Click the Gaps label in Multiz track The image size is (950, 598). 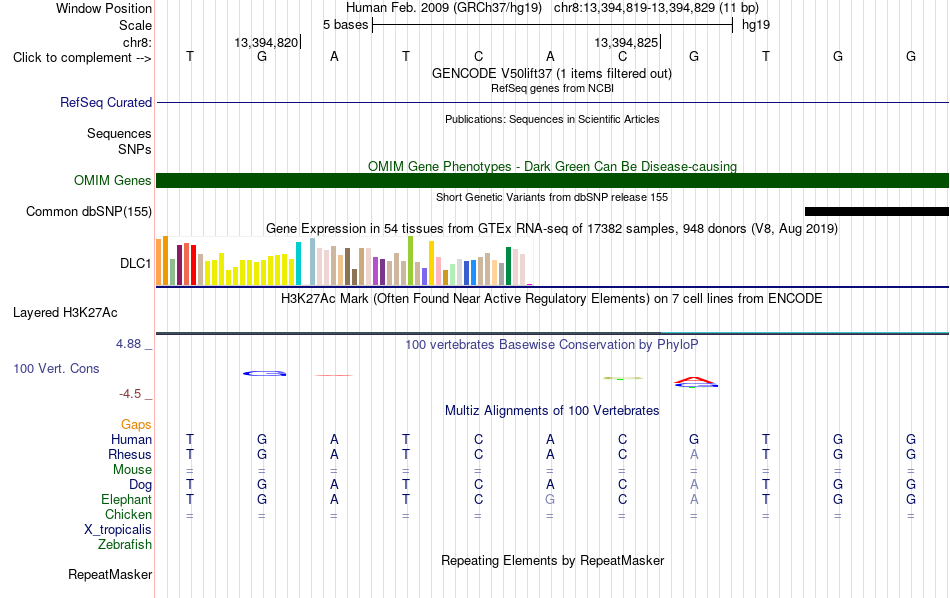[x=136, y=424]
